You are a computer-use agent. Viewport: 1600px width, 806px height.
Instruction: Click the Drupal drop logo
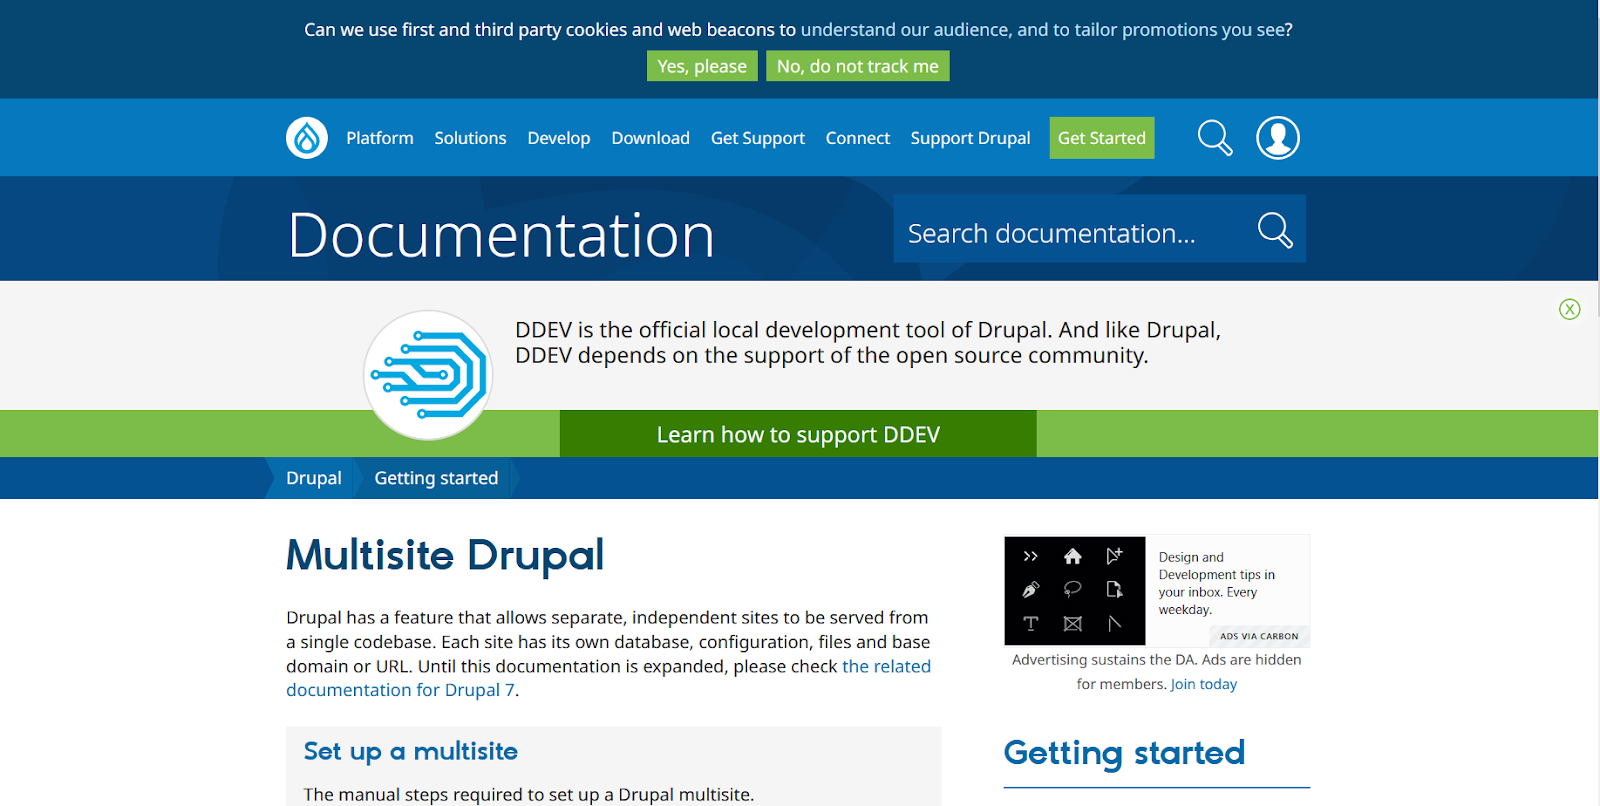[x=307, y=138]
